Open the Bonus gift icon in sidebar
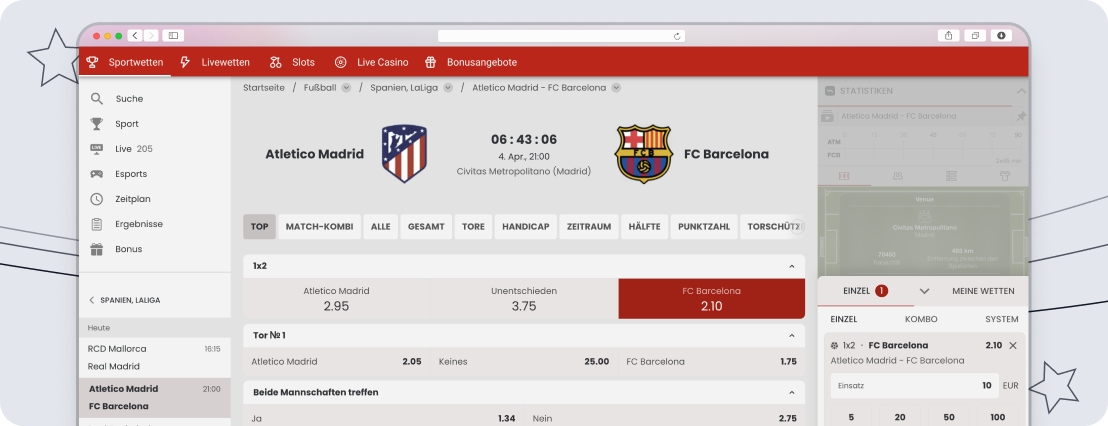 click(97, 249)
